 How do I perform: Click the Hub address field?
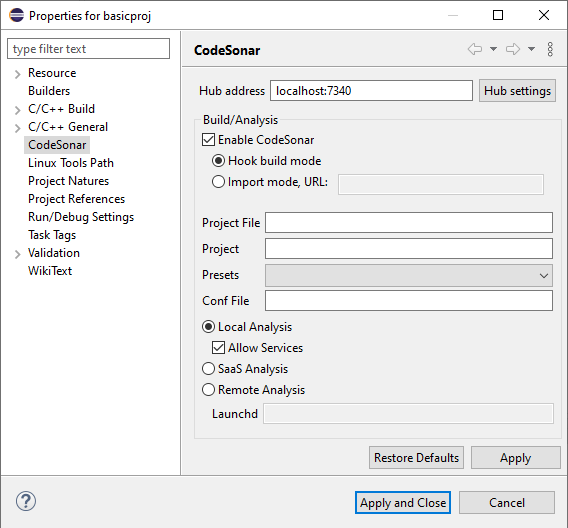371,91
